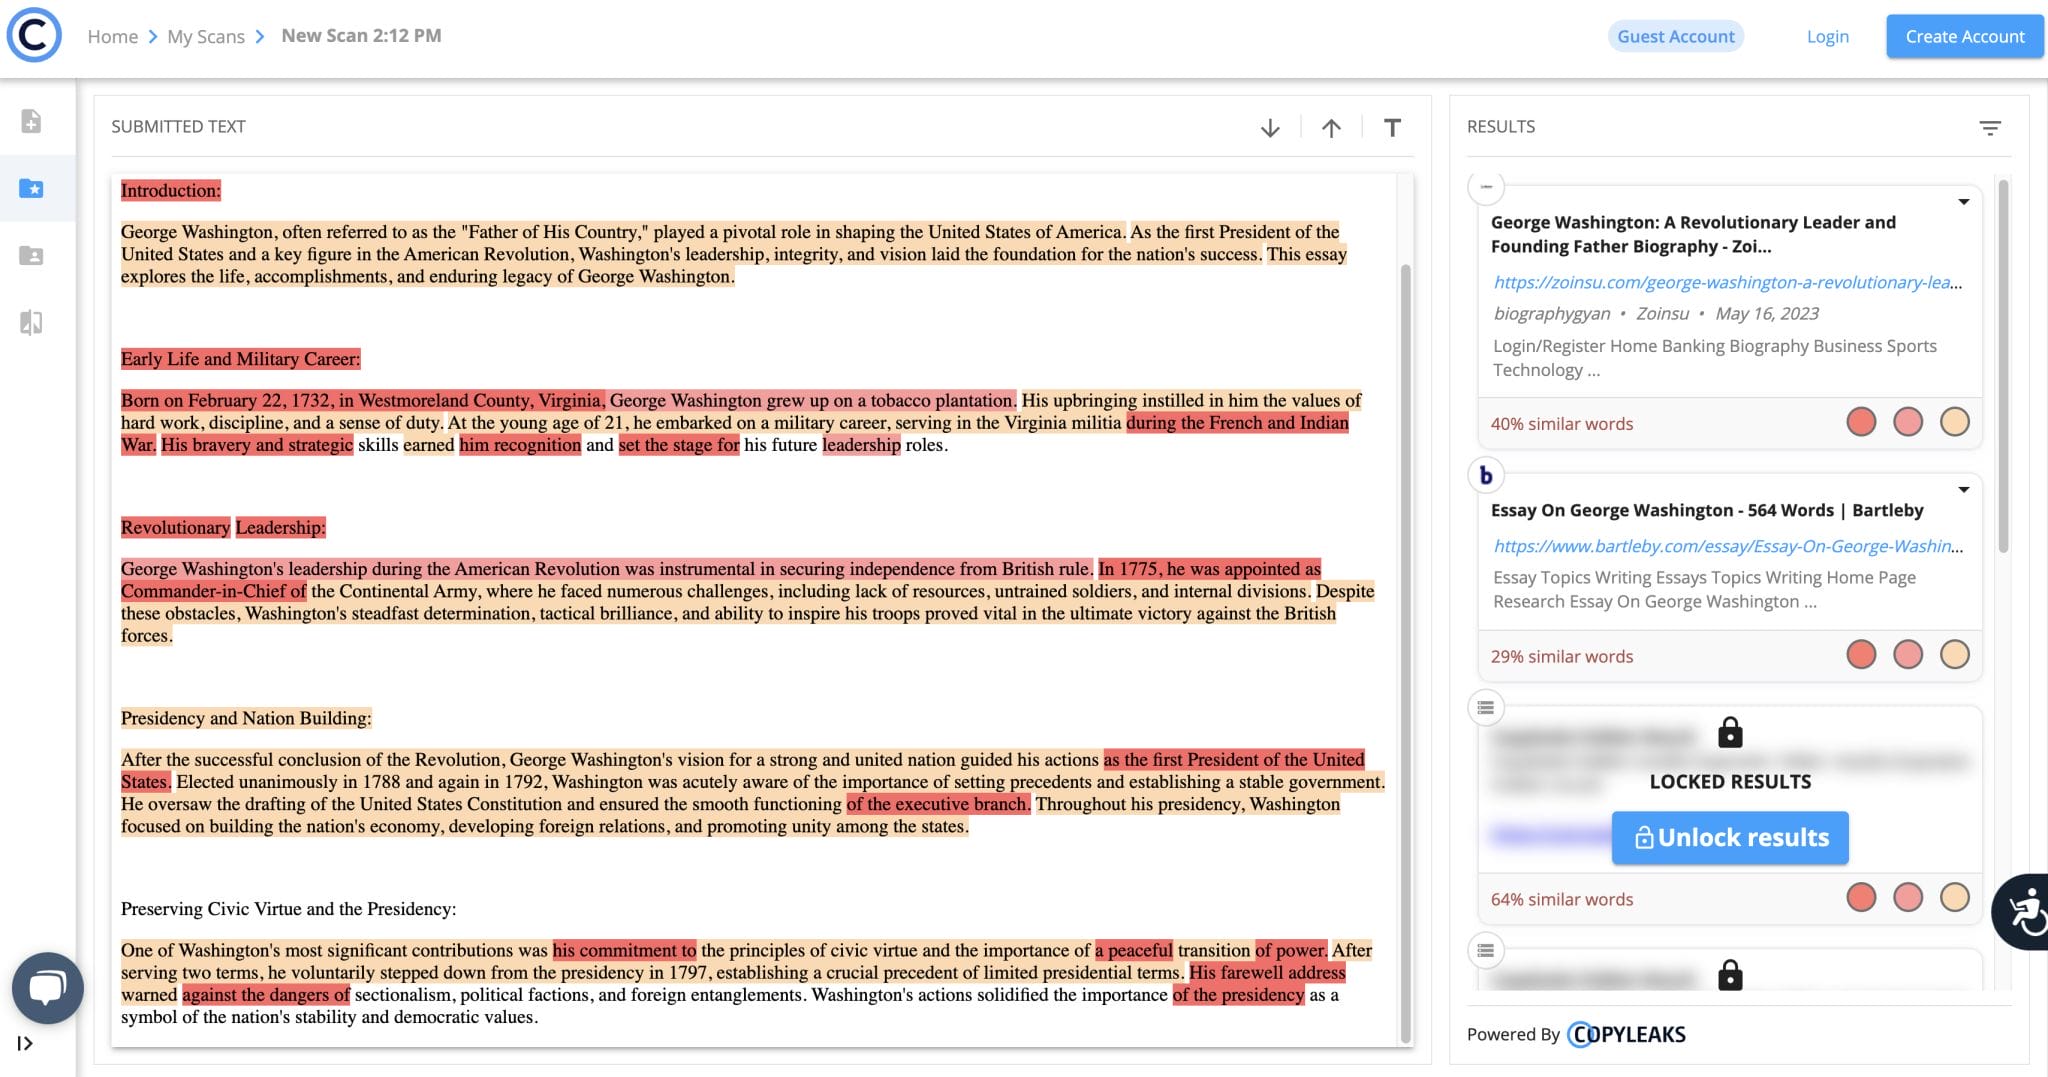Toggle paraphrased dot on 64% locked result
Screen dimensions: 2048x1077
coord(1954,898)
